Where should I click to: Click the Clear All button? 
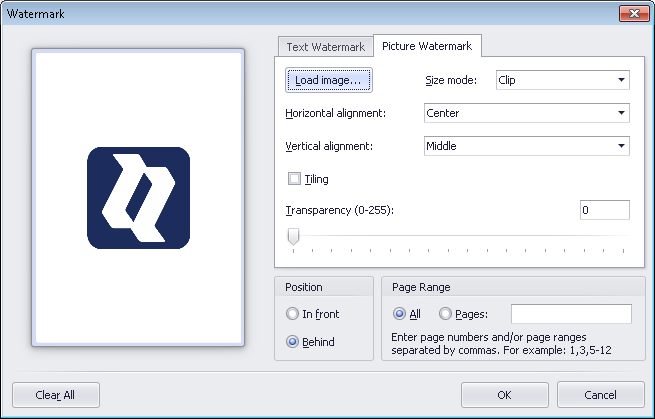[x=56, y=395]
